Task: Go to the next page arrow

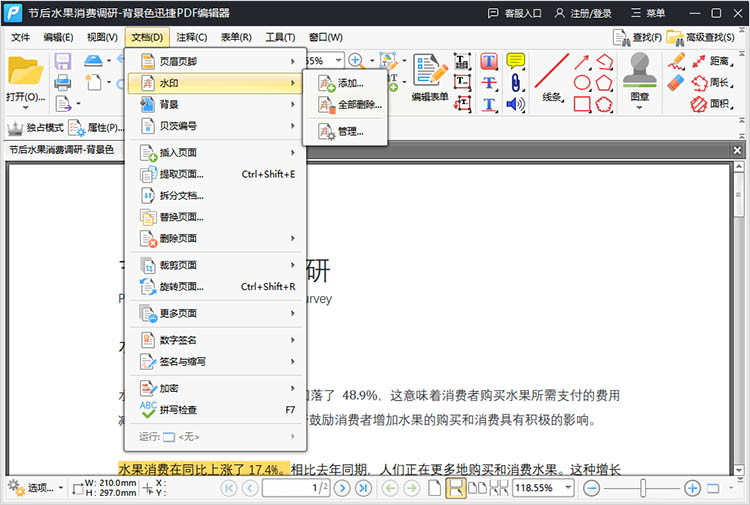Action: 342,488
